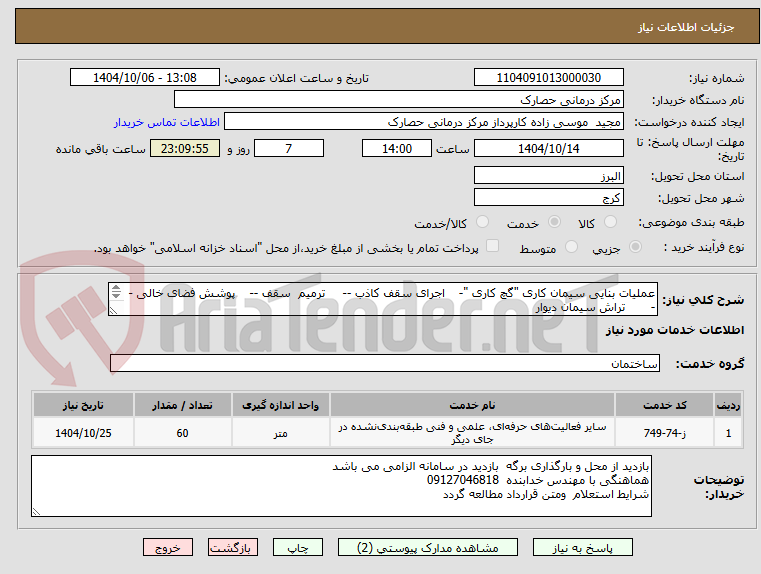Image resolution: width=761 pixels, height=574 pixels.
Task: Click the unit cell متر
Action: coord(281,433)
